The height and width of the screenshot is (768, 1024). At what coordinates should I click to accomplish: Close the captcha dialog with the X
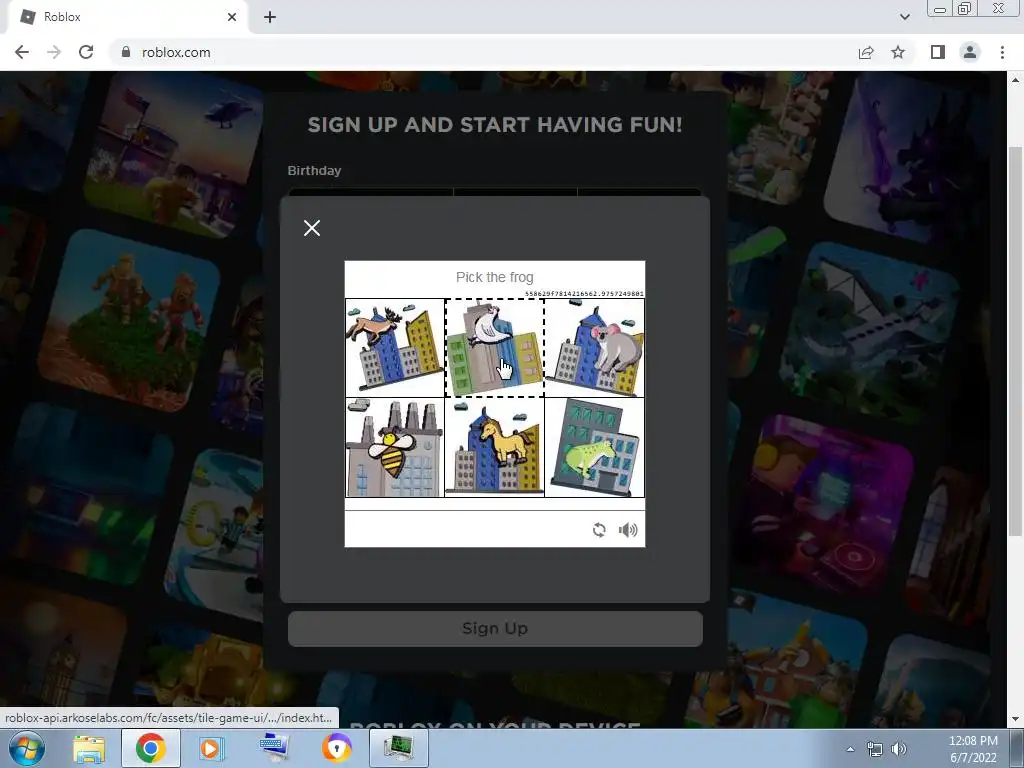click(x=312, y=228)
